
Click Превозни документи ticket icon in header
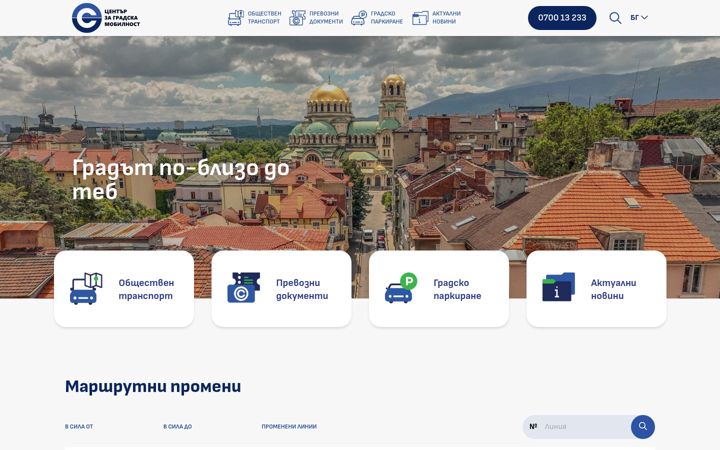point(297,18)
